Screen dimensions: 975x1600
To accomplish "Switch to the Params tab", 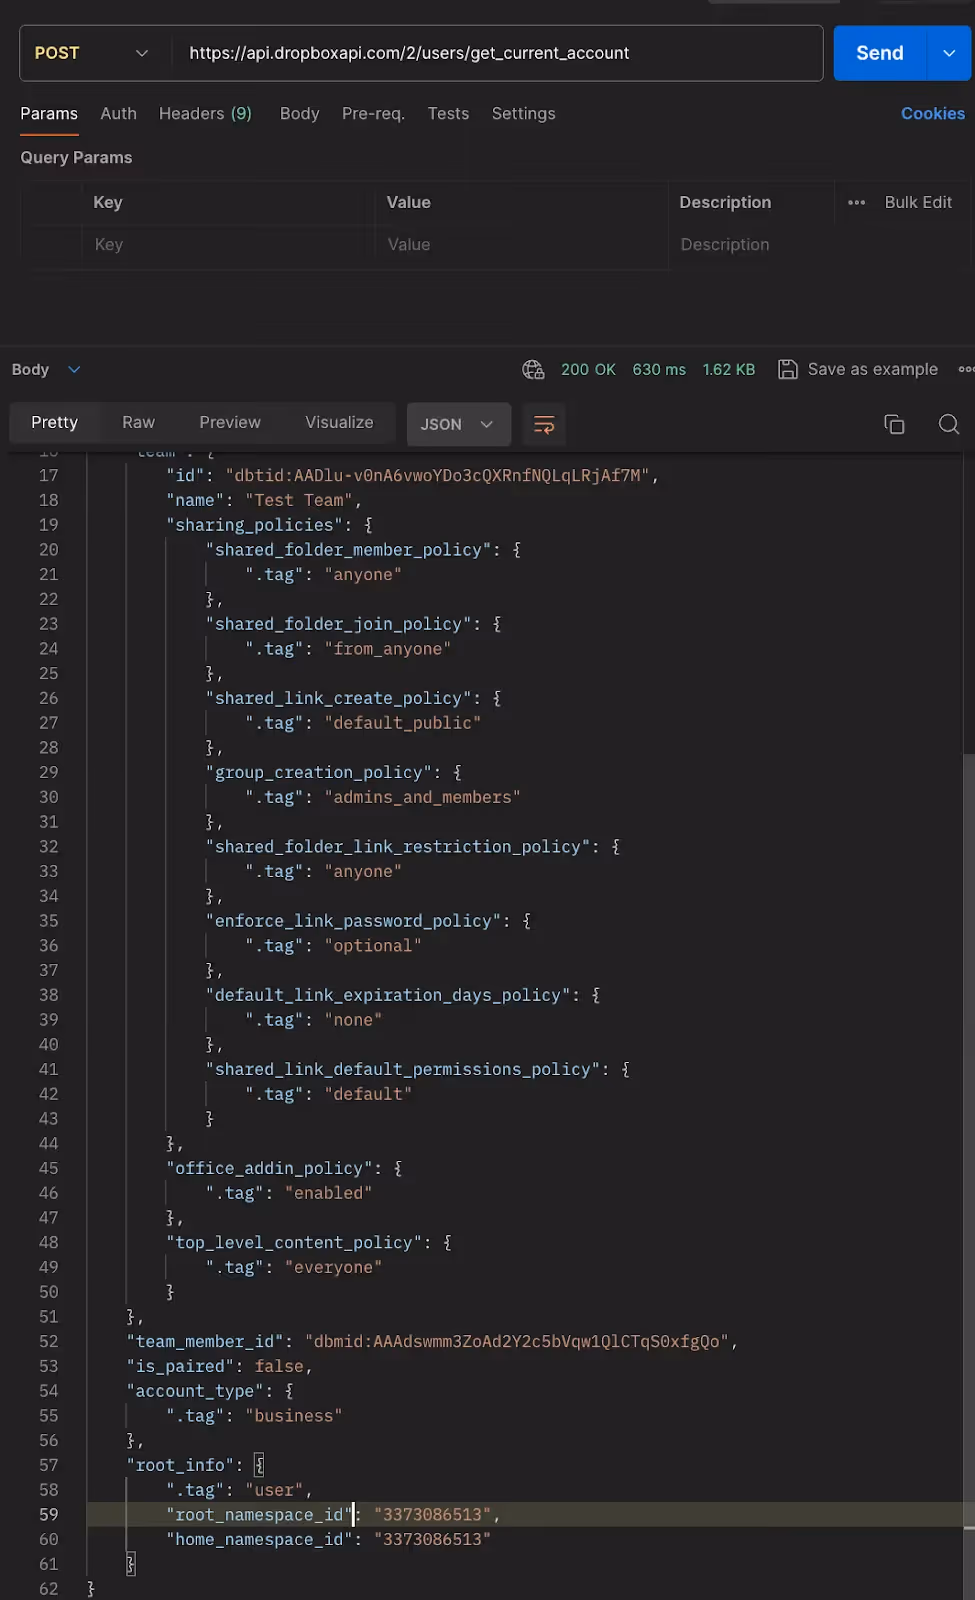I will [49, 114].
